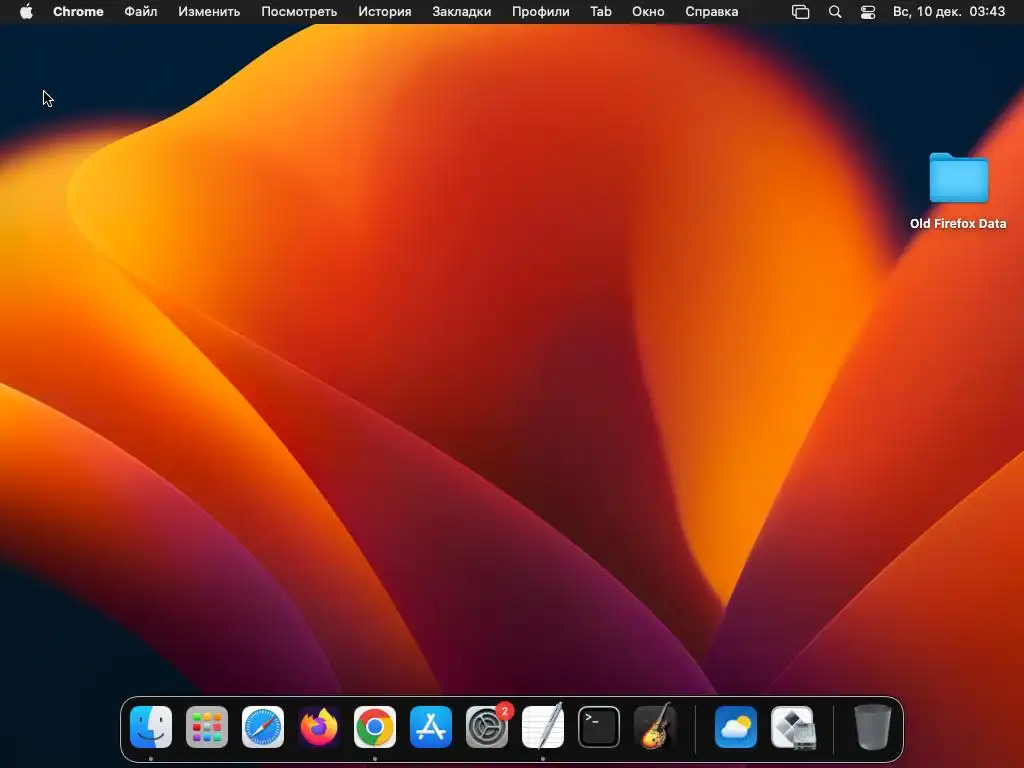This screenshot has width=1024, height=768.
Task: Launch Firefox from the Dock
Action: click(x=319, y=727)
